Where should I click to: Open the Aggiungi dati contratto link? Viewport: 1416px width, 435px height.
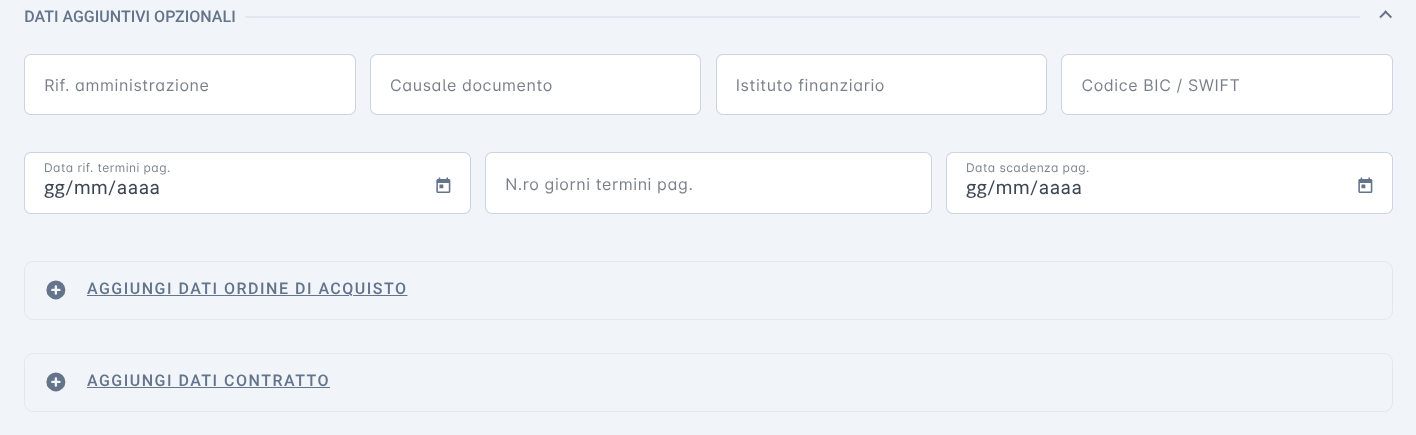[208, 381]
